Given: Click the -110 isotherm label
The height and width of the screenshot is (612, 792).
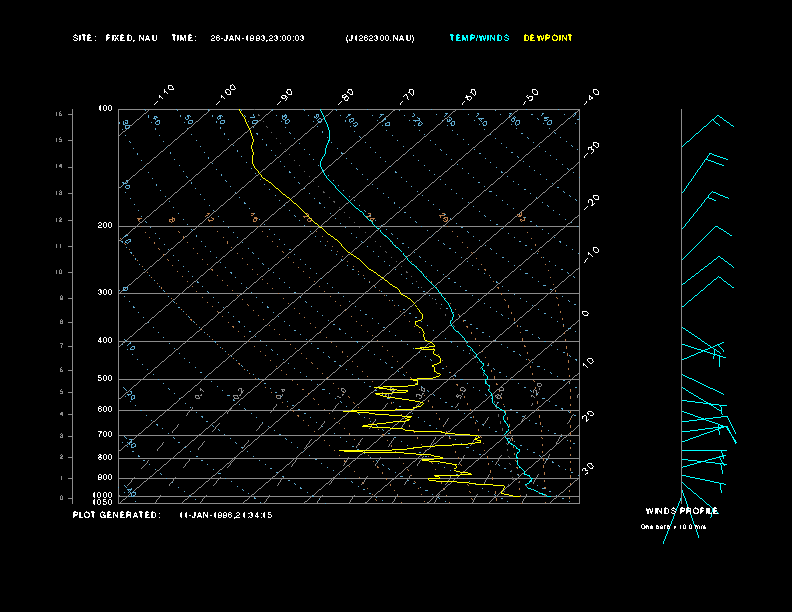Looking at the screenshot, I should pyautogui.click(x=164, y=95).
